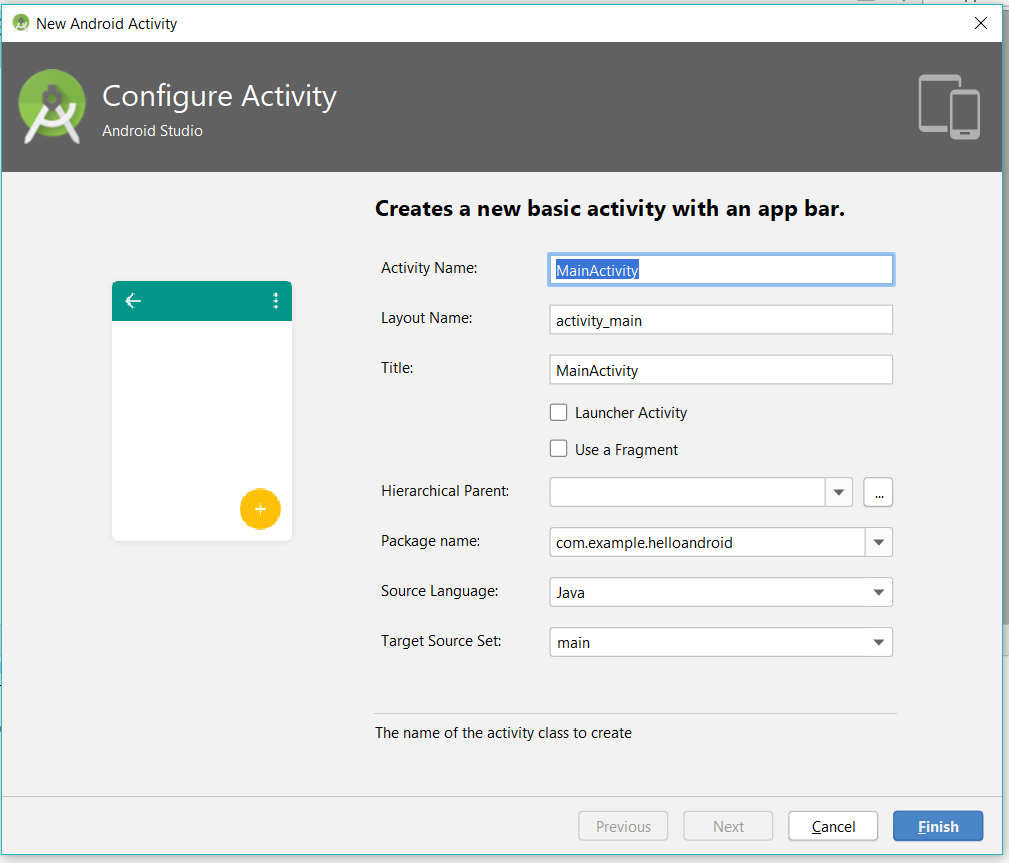The width and height of the screenshot is (1009, 863).
Task: Click the 'Hierarchical Parent:' label
Action: tap(445, 491)
